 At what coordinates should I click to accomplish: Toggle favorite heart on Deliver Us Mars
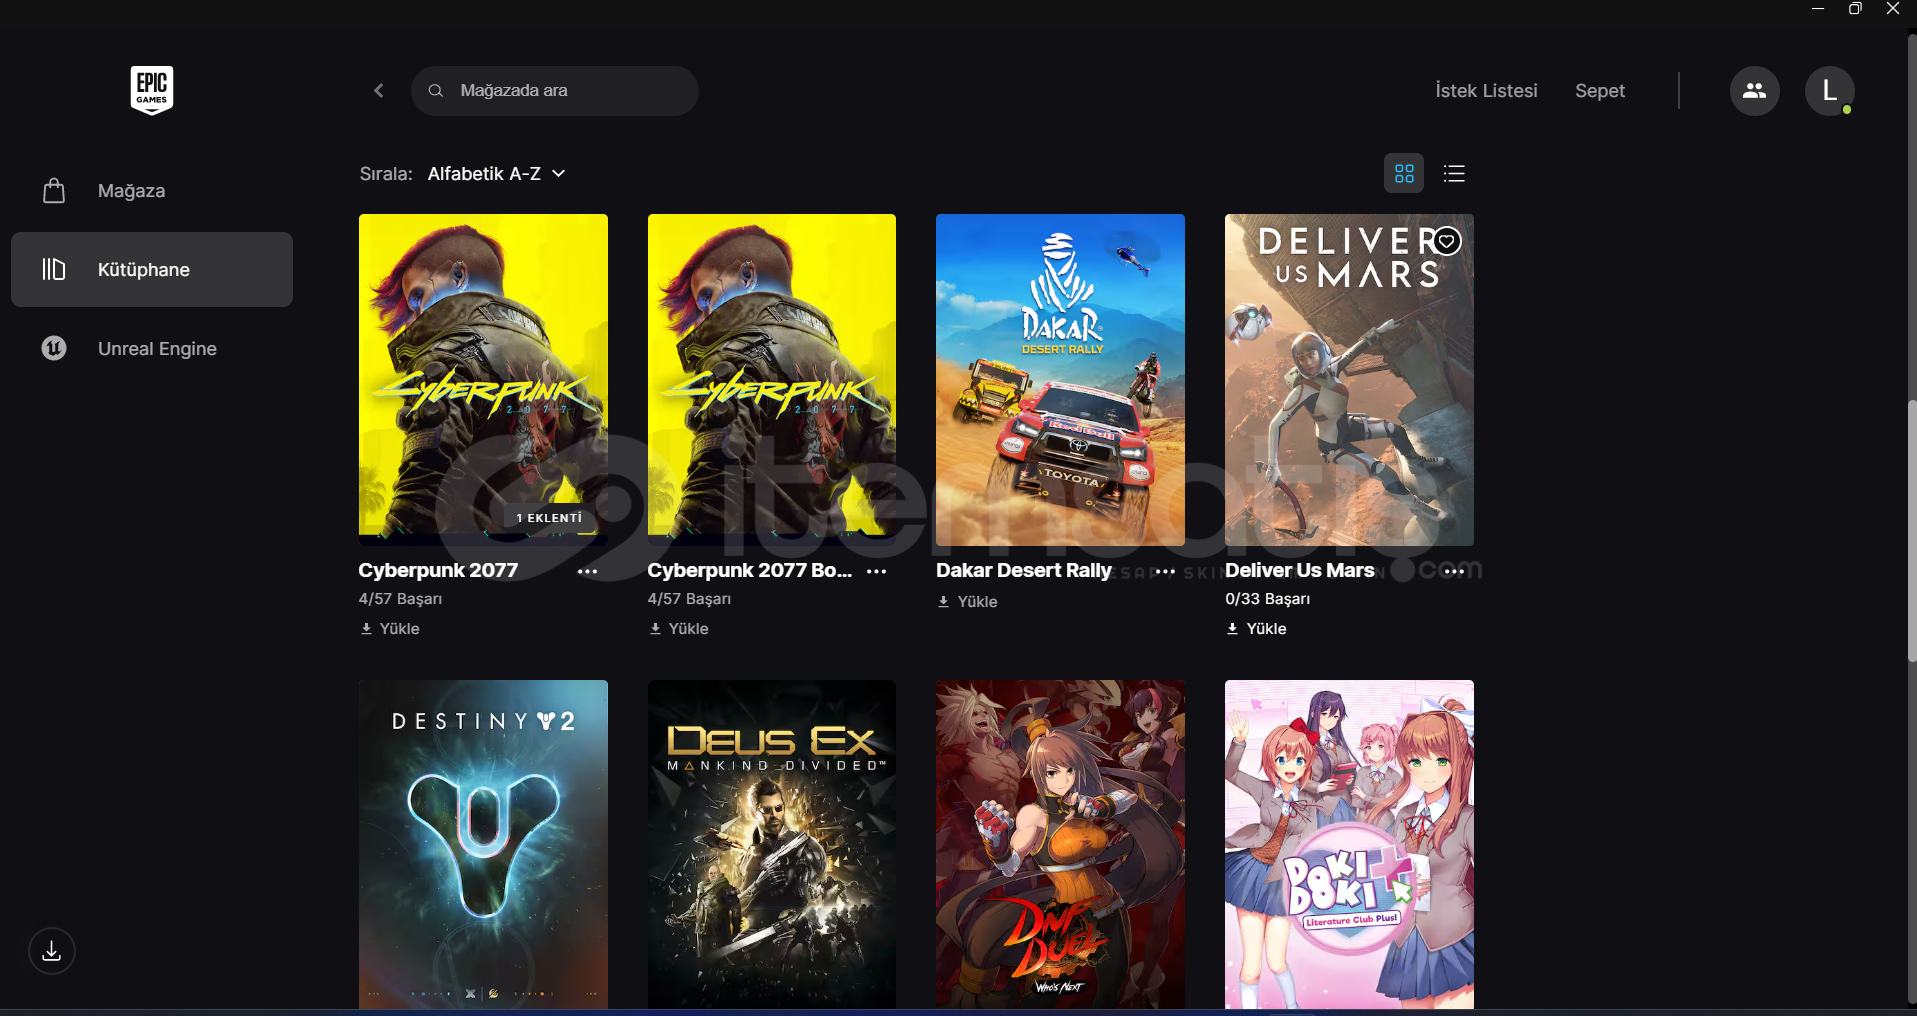click(1447, 241)
